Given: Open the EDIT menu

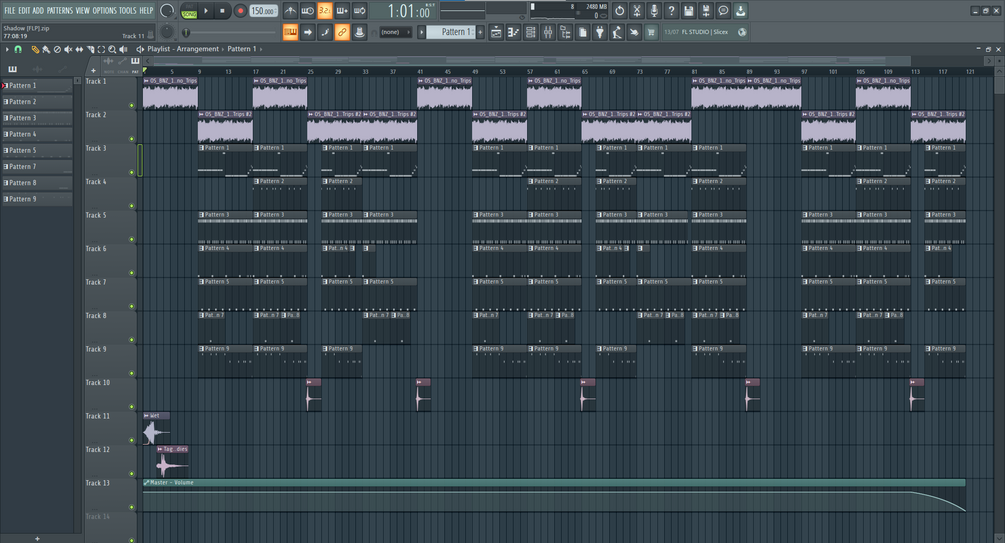Looking at the screenshot, I should (x=24, y=10).
